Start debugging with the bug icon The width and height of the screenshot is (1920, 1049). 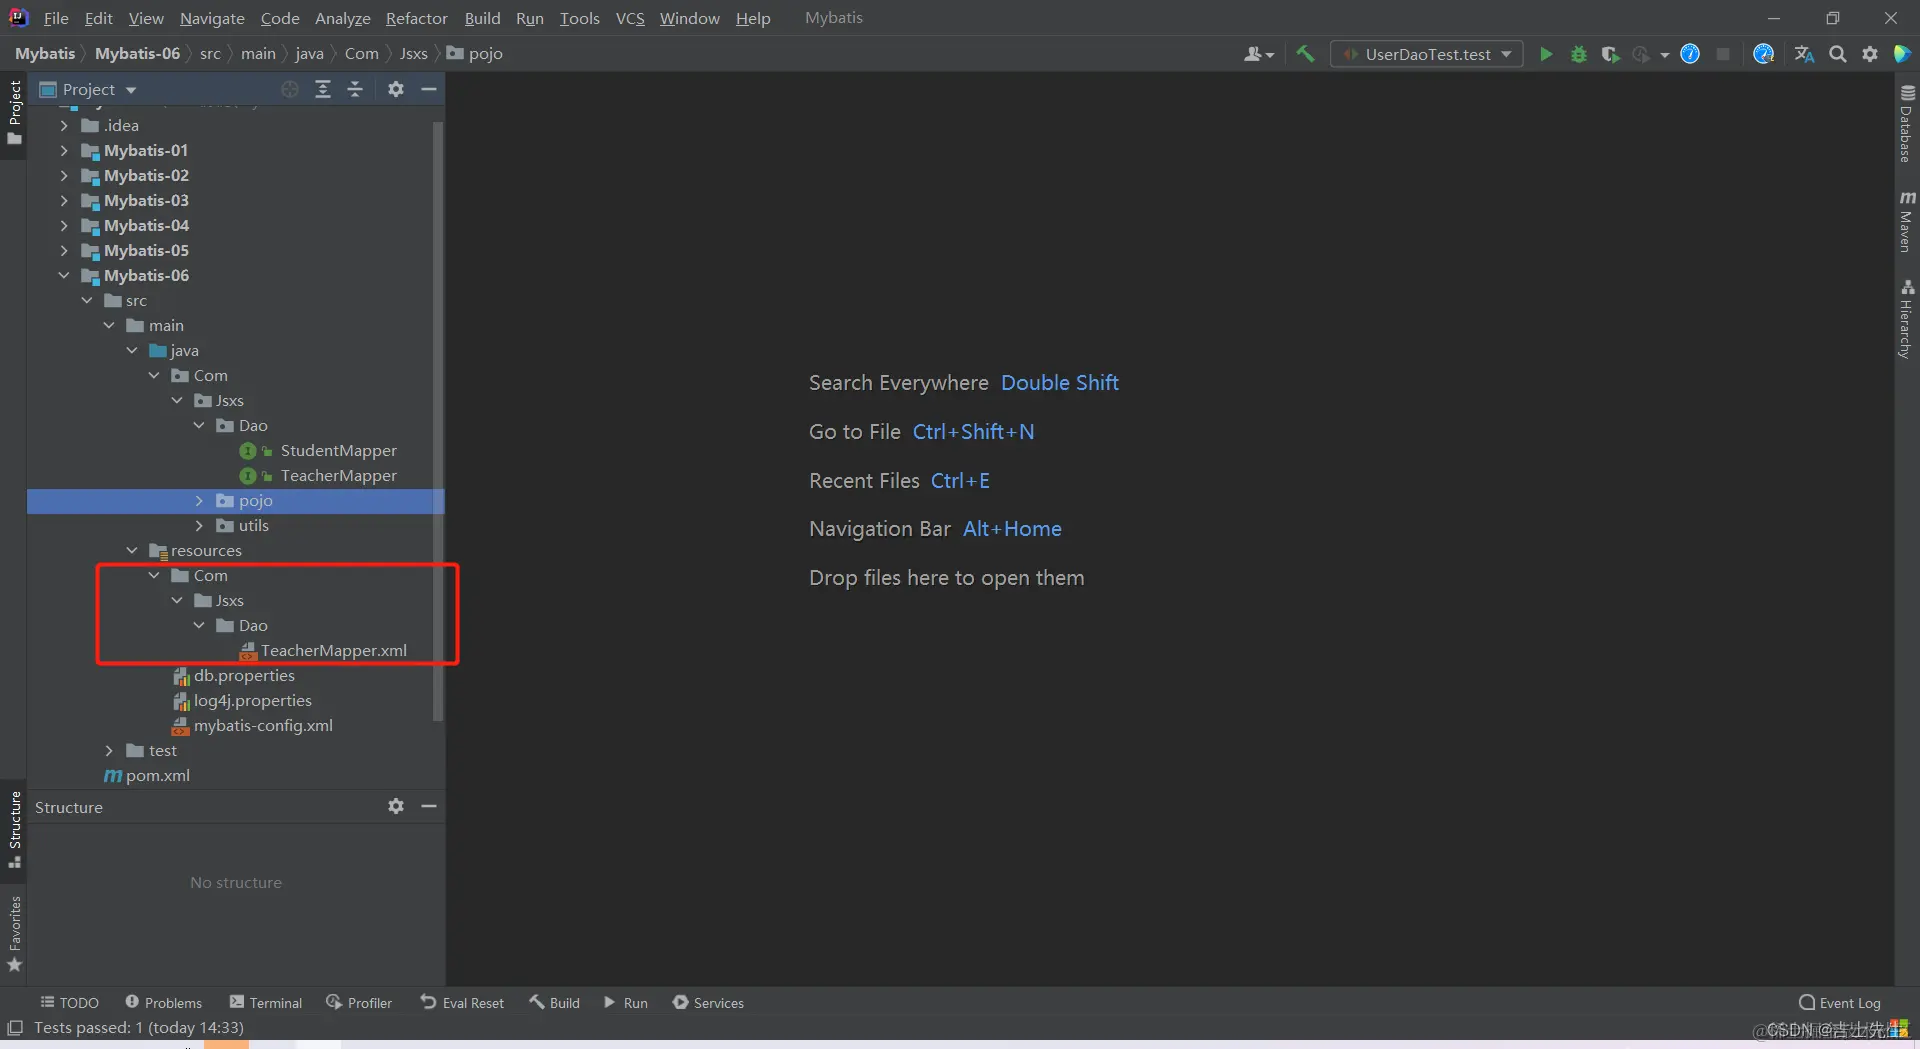pyautogui.click(x=1578, y=54)
